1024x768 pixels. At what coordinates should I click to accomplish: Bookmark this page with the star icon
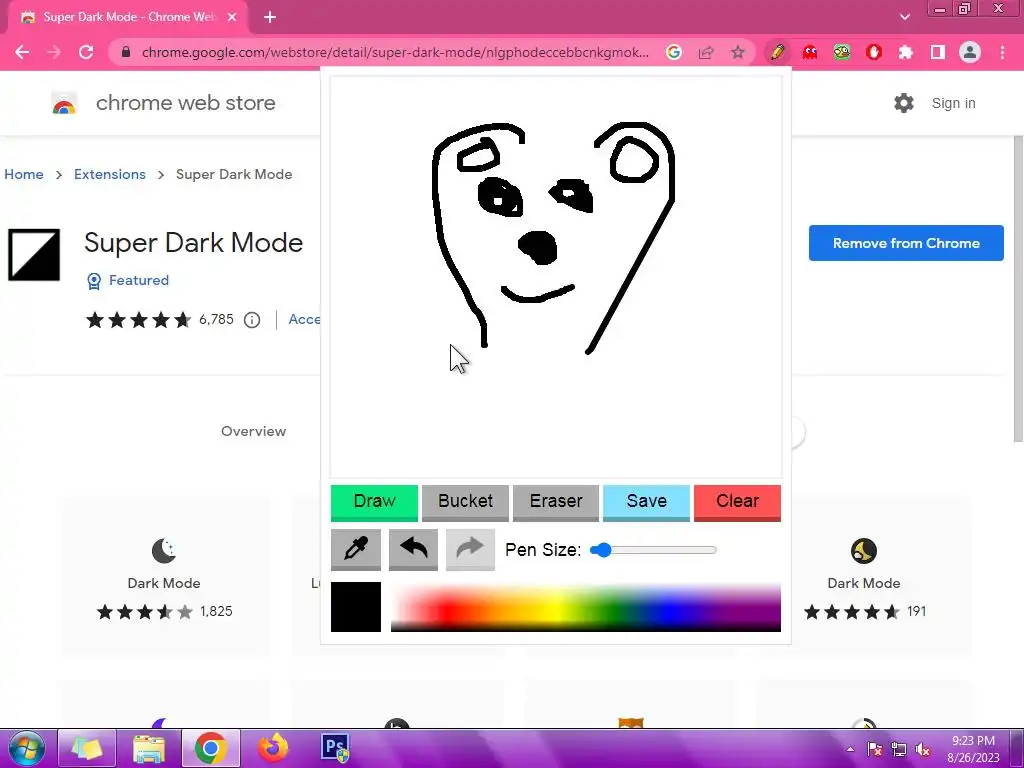click(x=738, y=52)
